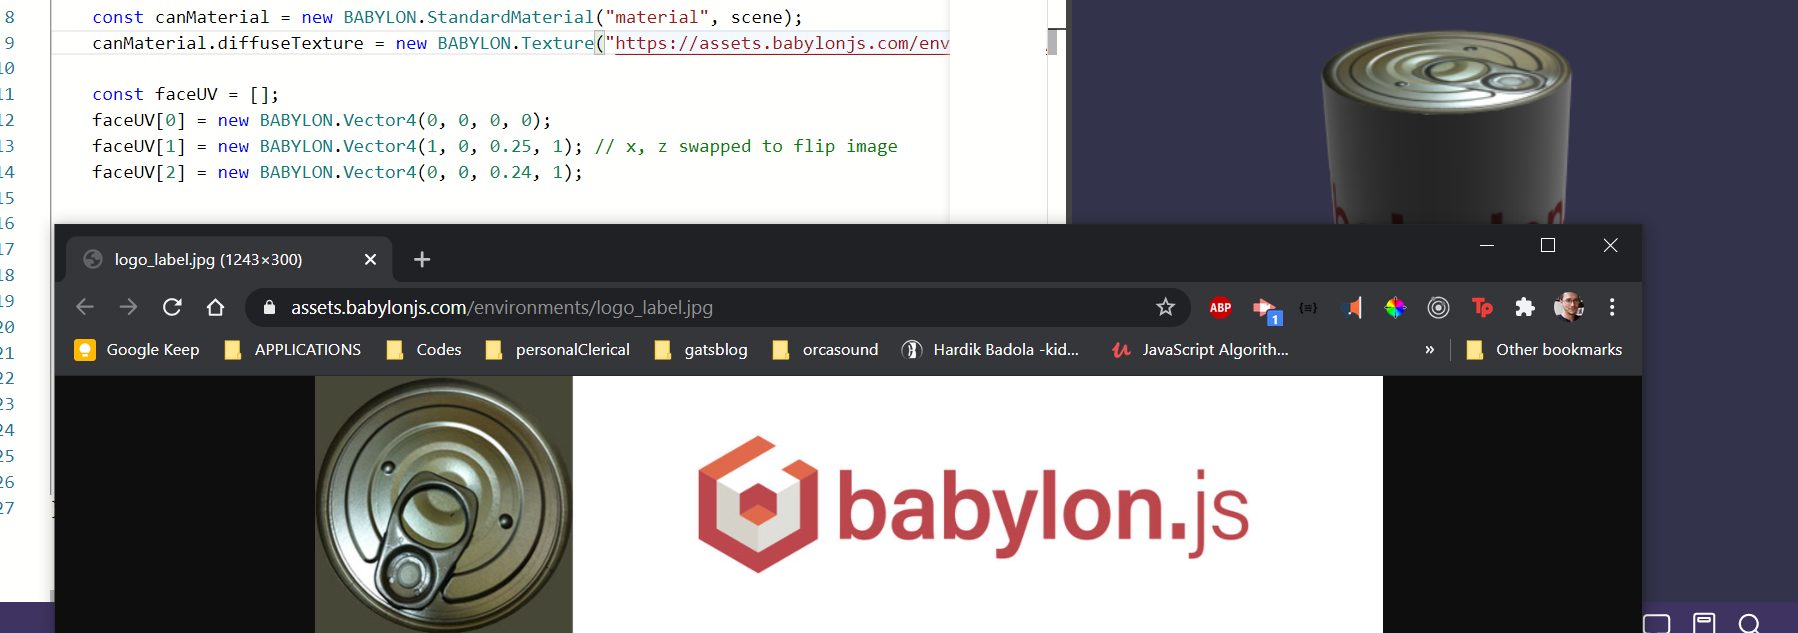The width and height of the screenshot is (1798, 633).
Task: Open the Adblock Plus extension
Action: coord(1220,307)
